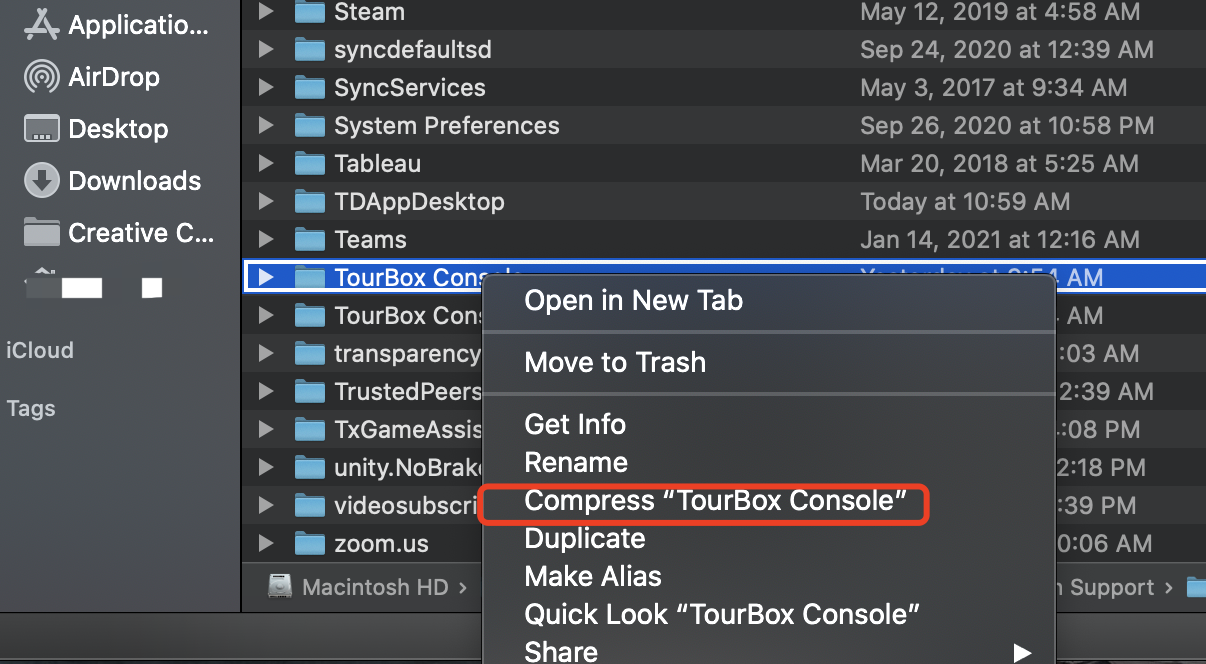Viewport: 1206px width, 664px height.
Task: Select Get Info from context menu
Action: 575,424
